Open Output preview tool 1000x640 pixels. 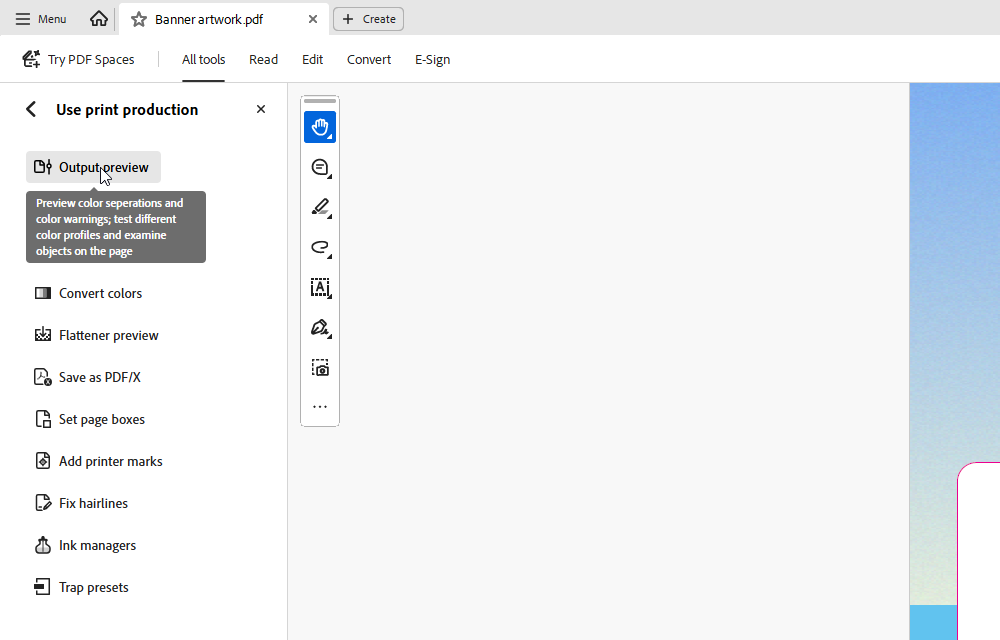(93, 167)
